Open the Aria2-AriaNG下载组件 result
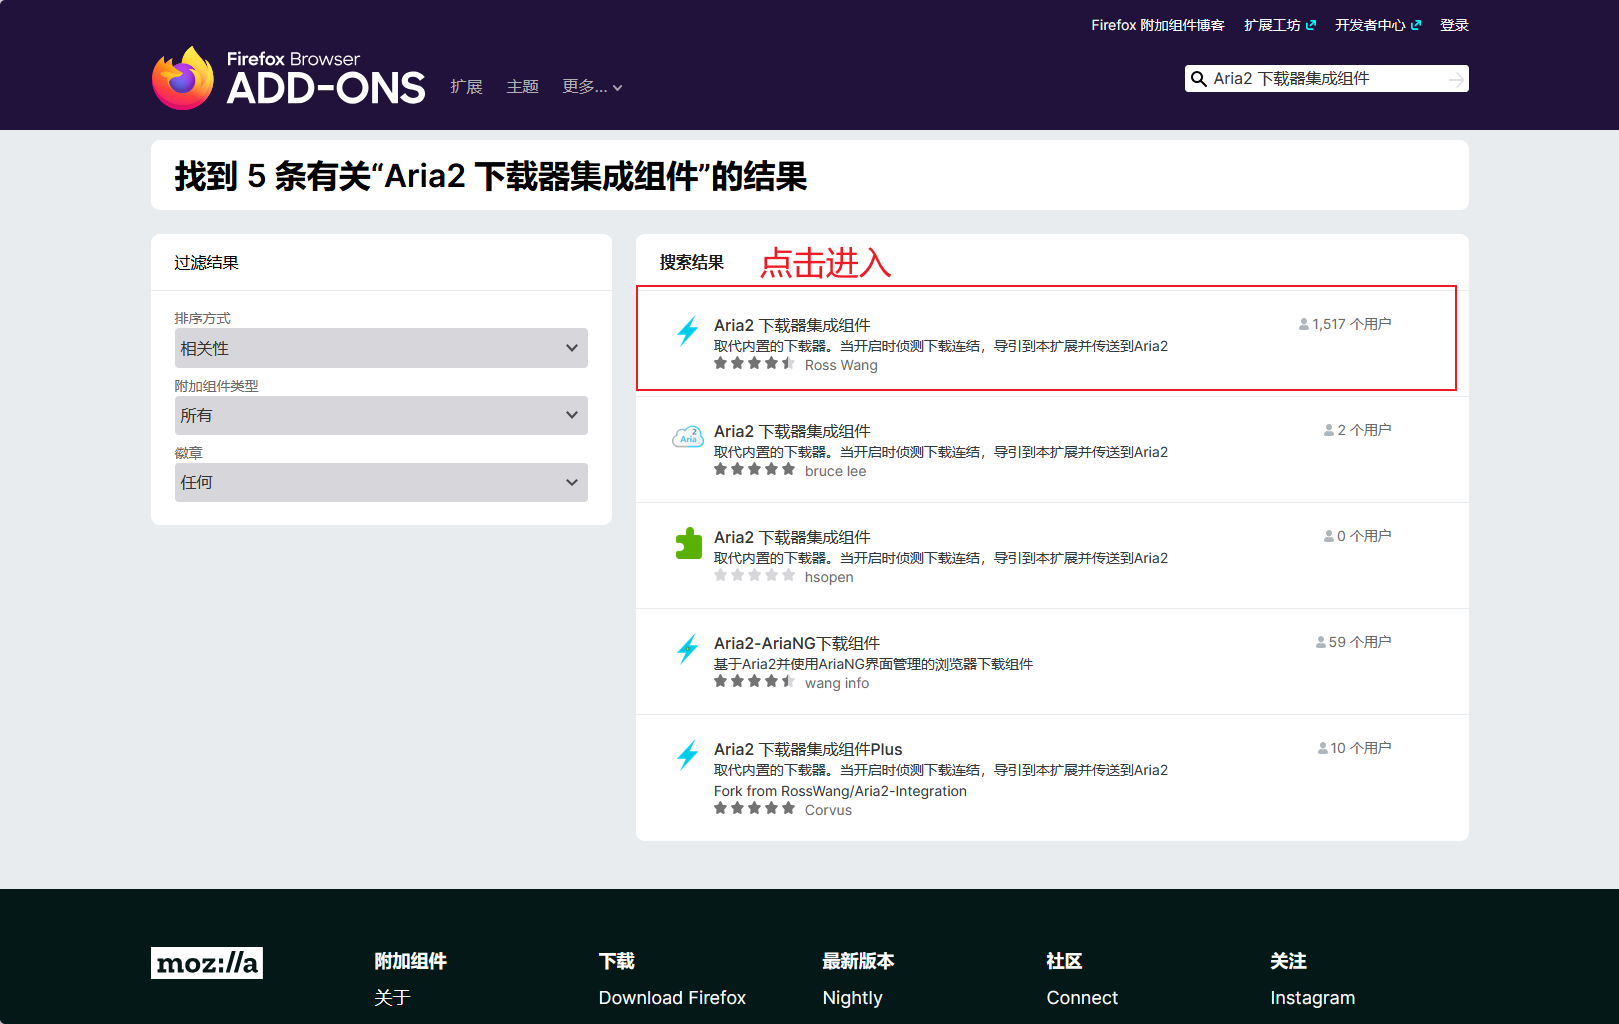 (x=797, y=643)
